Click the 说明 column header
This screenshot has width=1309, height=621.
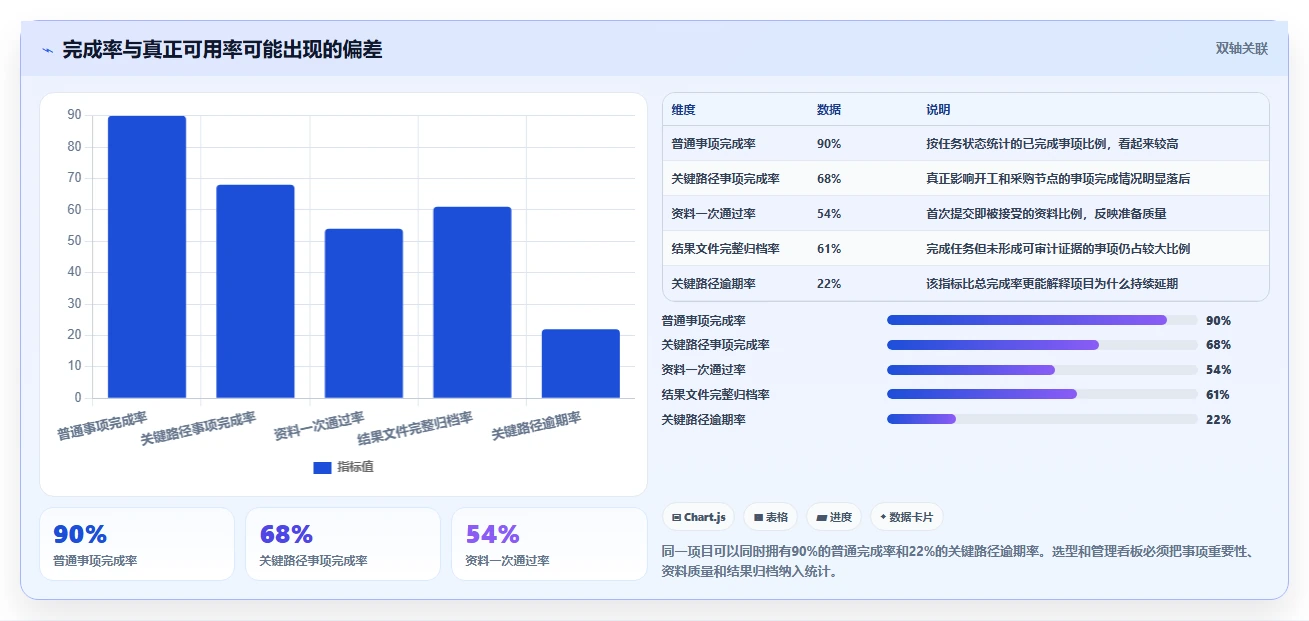tap(938, 110)
